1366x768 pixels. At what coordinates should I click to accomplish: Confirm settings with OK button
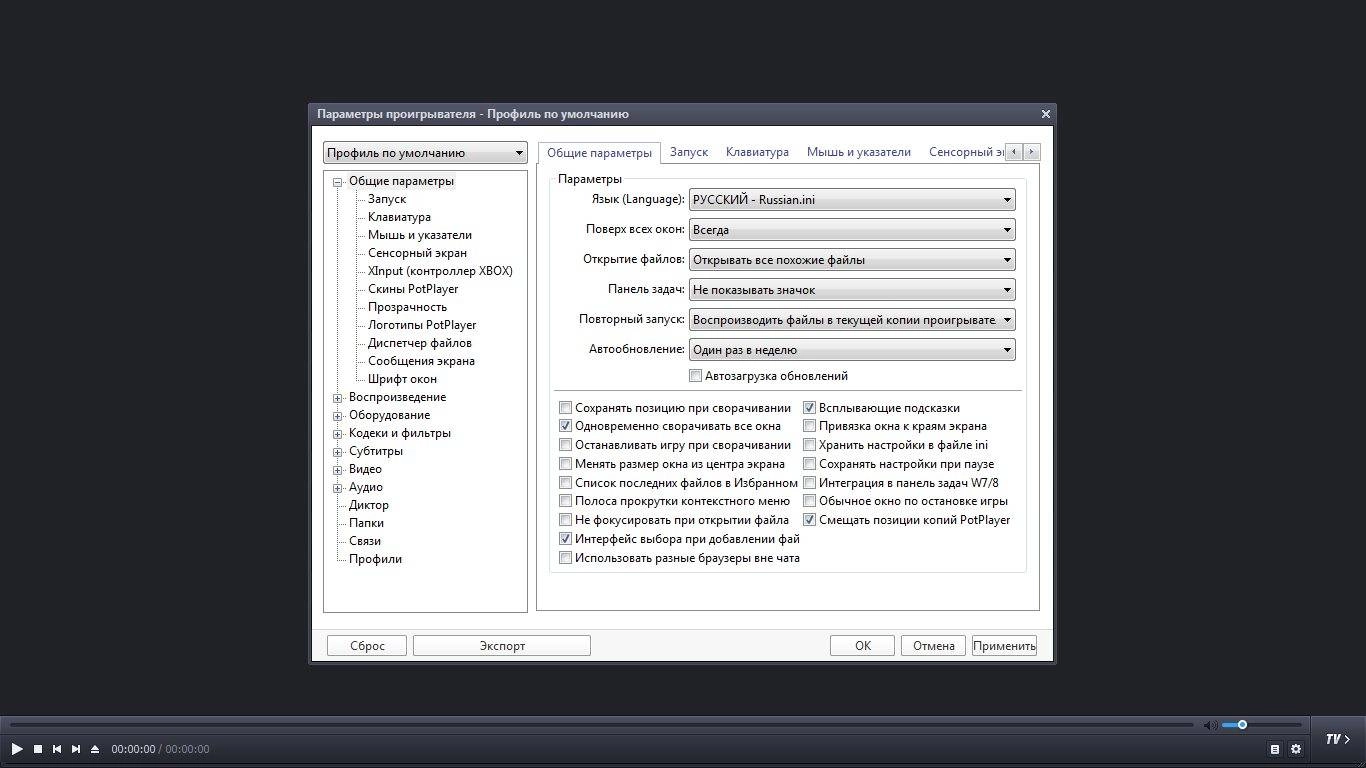pyautogui.click(x=863, y=646)
